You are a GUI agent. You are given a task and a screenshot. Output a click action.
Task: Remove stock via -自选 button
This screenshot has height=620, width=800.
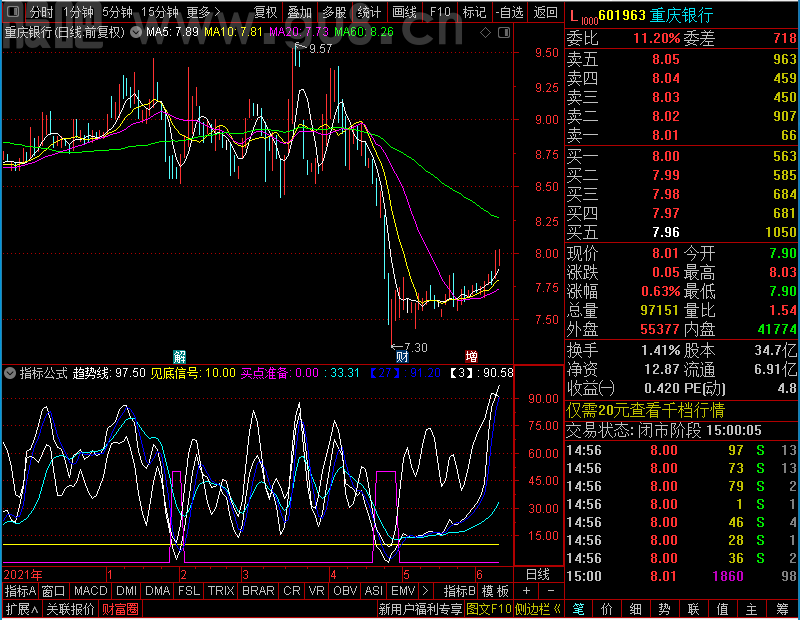click(509, 12)
